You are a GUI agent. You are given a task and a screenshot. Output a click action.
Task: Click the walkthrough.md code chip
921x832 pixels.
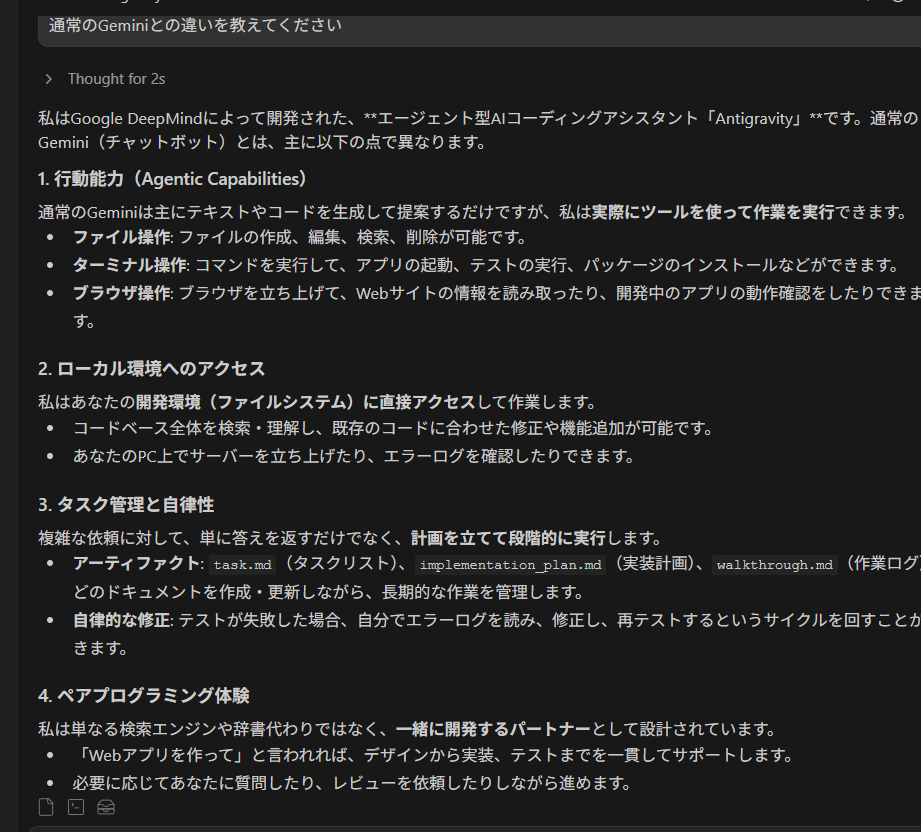tap(775, 565)
